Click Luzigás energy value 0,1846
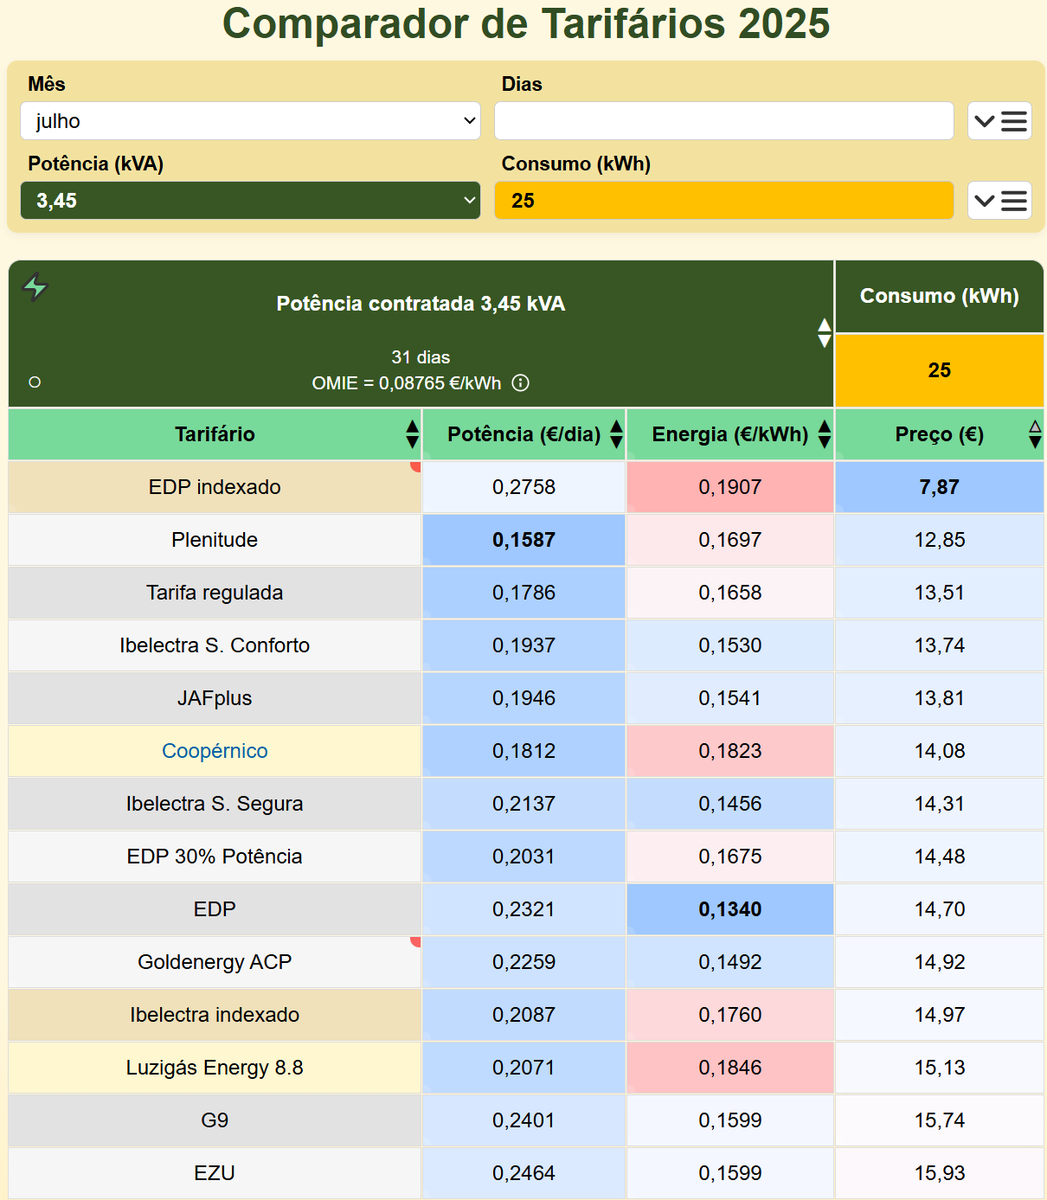This screenshot has width=1047, height=1200. 730,1068
